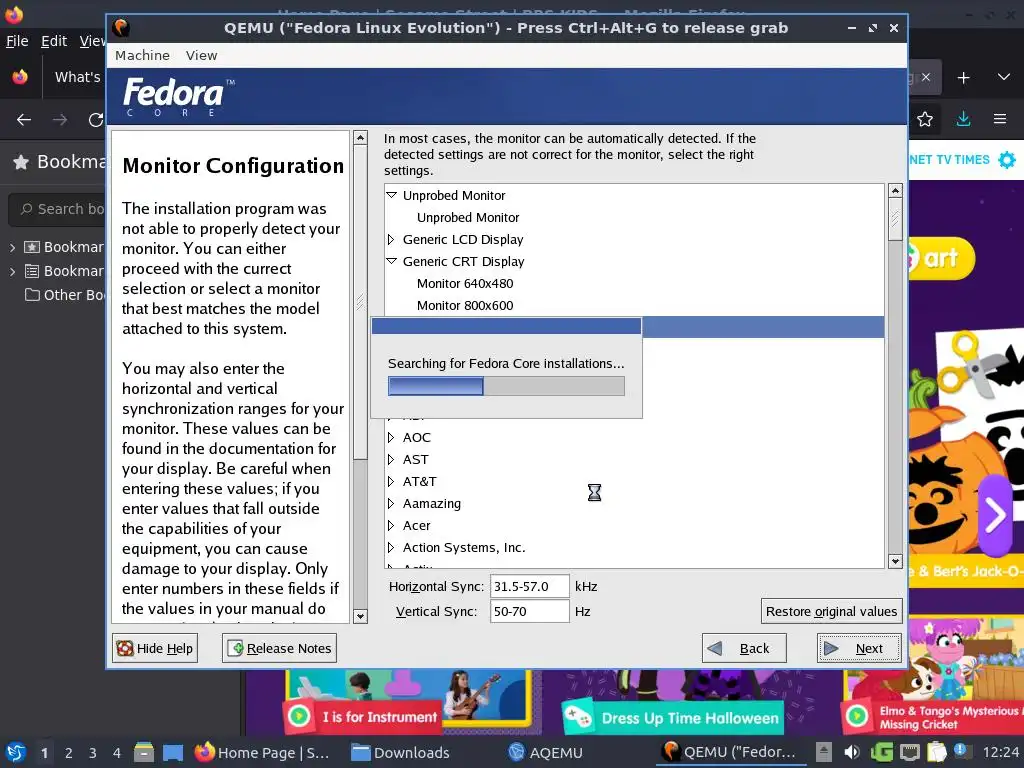Expand the AT&T monitor vendor

click(391, 481)
